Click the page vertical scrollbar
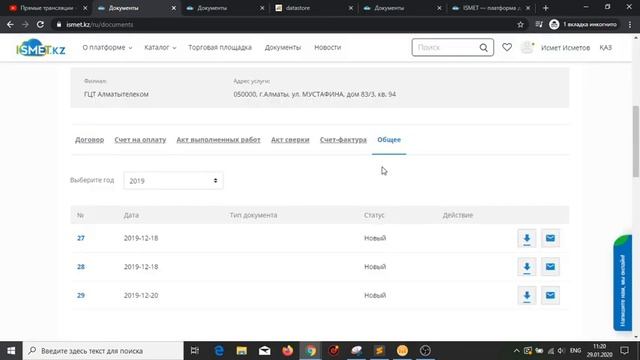640x360 pixels. 636,141
